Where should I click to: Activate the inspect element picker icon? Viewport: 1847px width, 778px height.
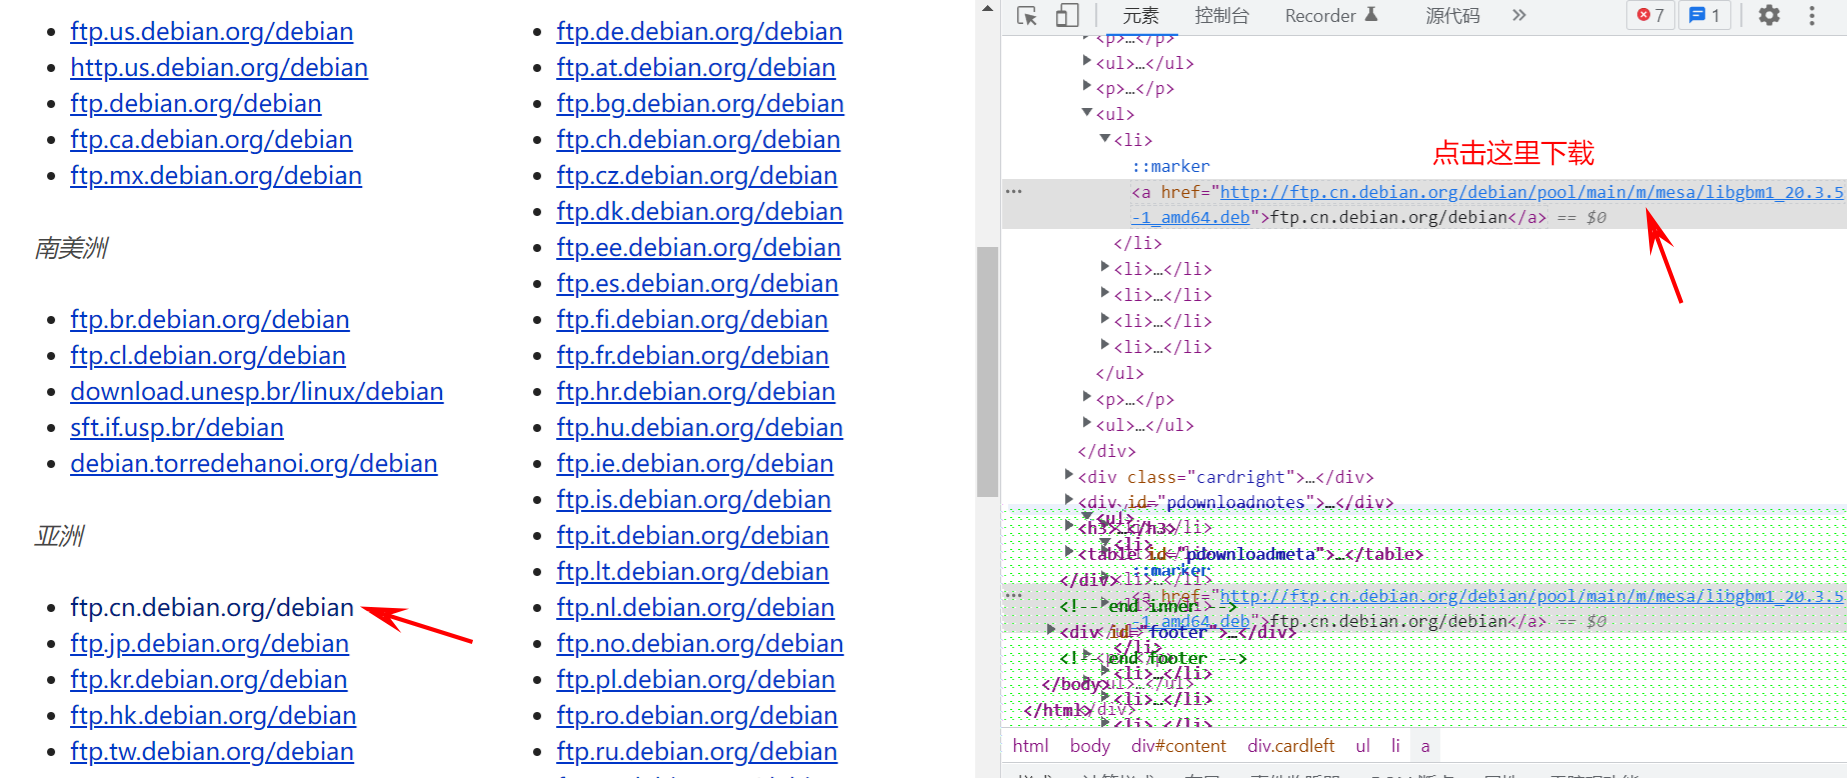[1026, 15]
